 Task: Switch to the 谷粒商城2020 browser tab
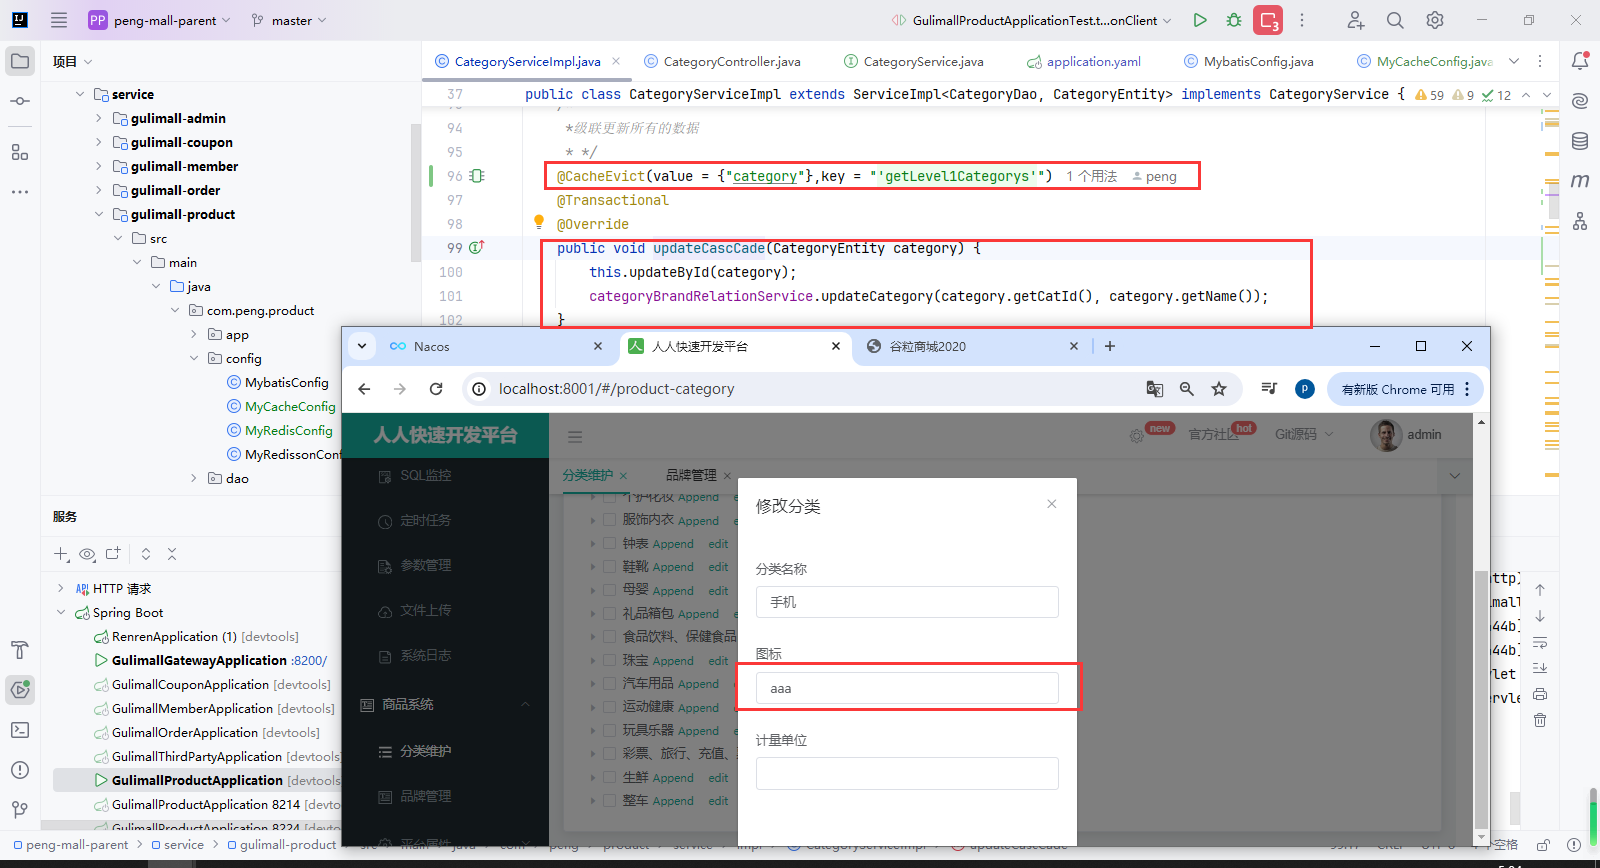(972, 346)
